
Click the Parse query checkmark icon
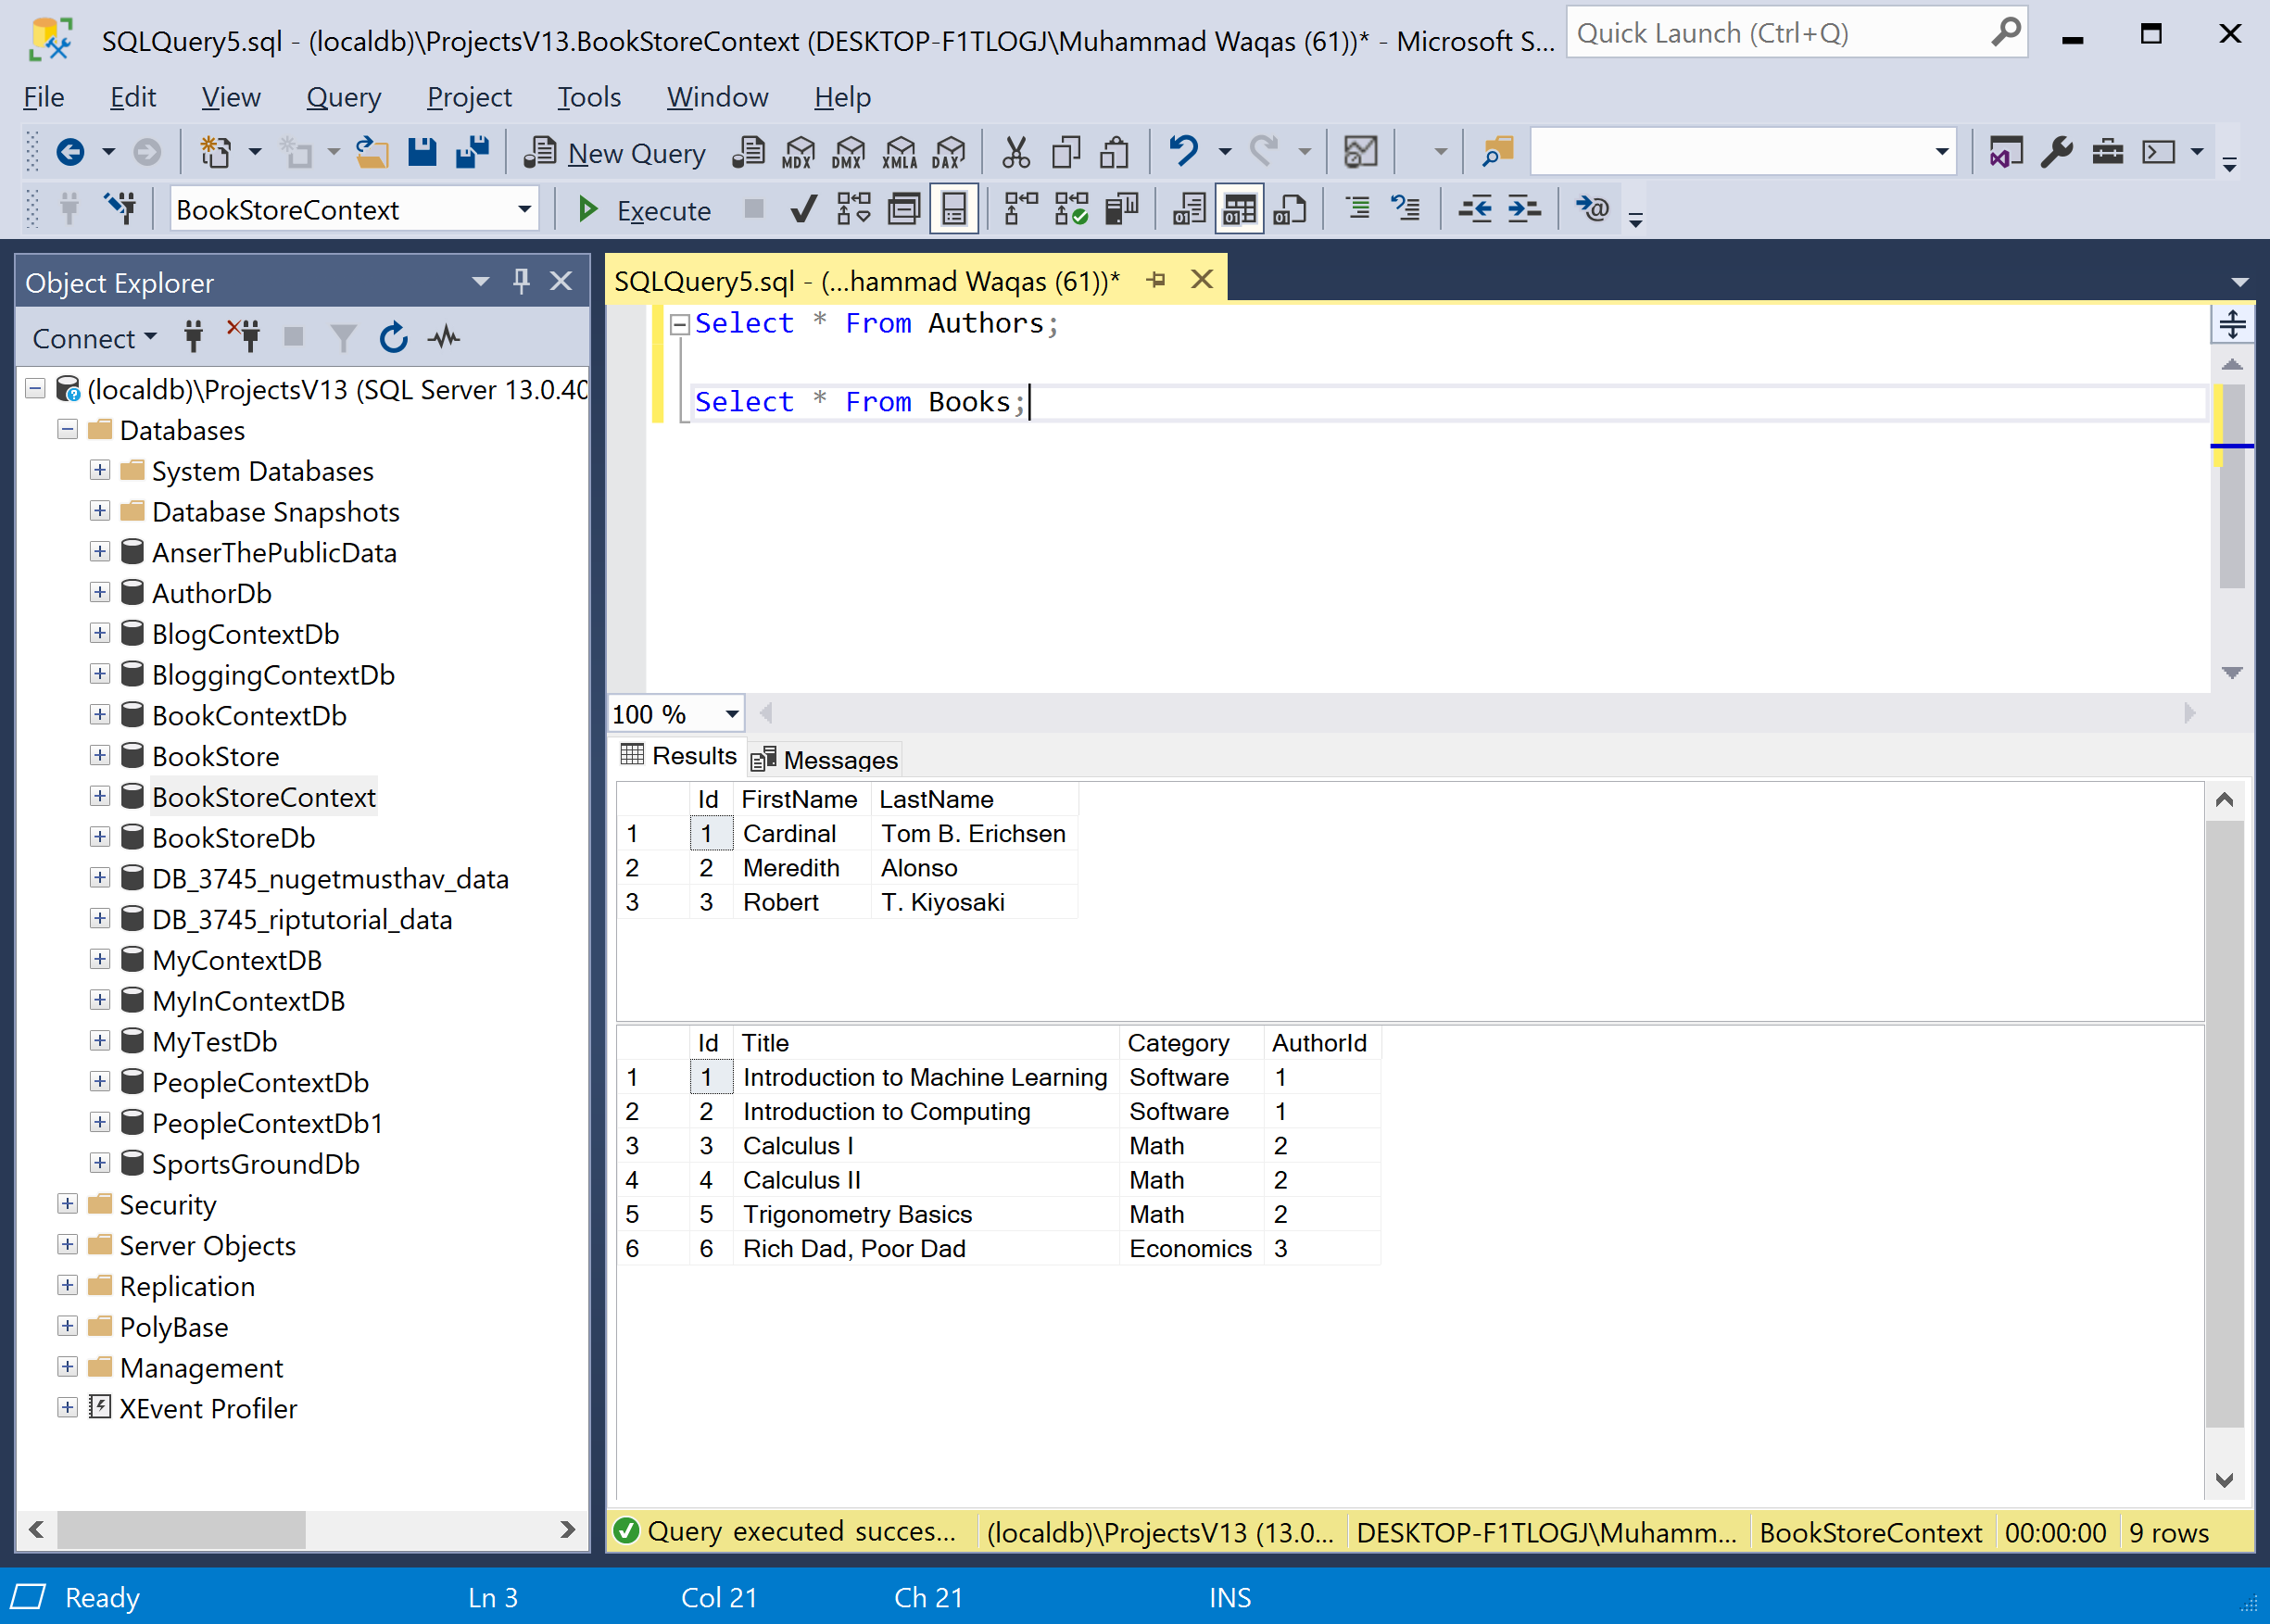(803, 210)
